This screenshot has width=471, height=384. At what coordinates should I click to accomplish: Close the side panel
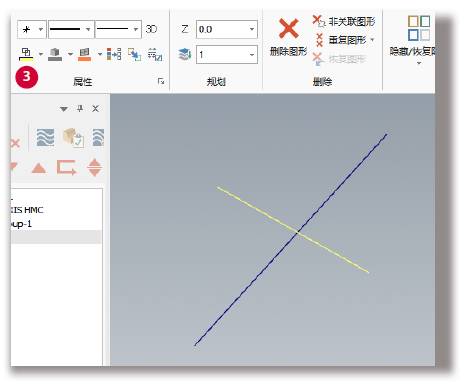coord(95,108)
